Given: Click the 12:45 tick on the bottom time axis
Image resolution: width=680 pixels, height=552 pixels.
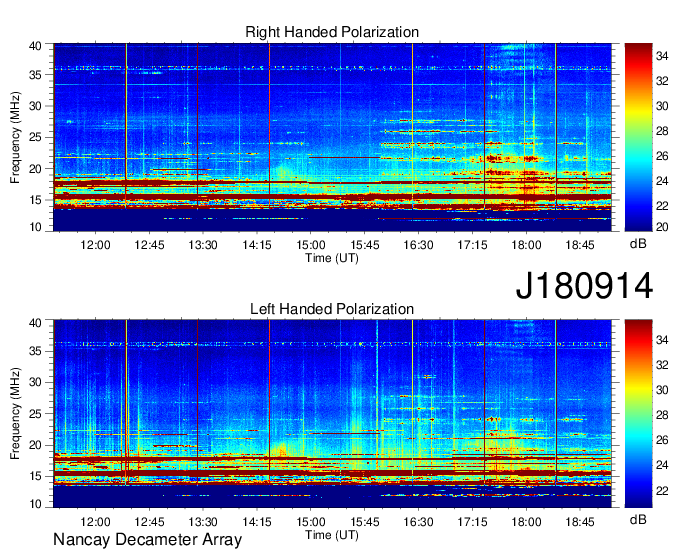Looking at the screenshot, I should 149,522.
